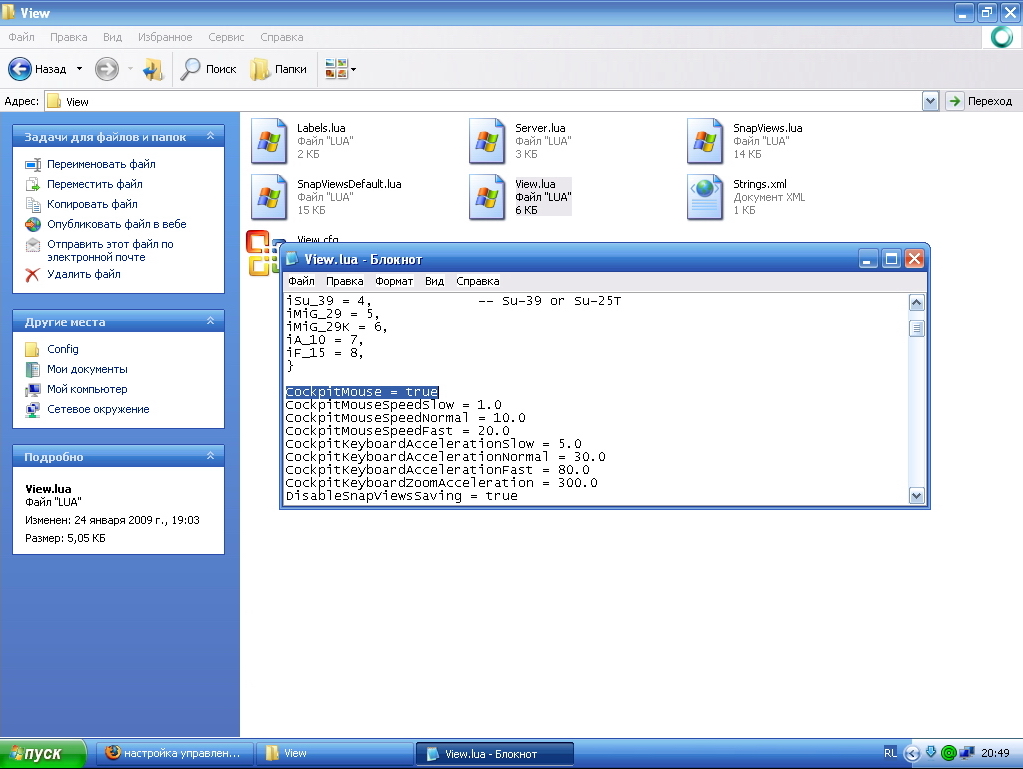
Task: Click the Back arrow icon in Explorer
Action: pyautogui.click(x=20, y=69)
